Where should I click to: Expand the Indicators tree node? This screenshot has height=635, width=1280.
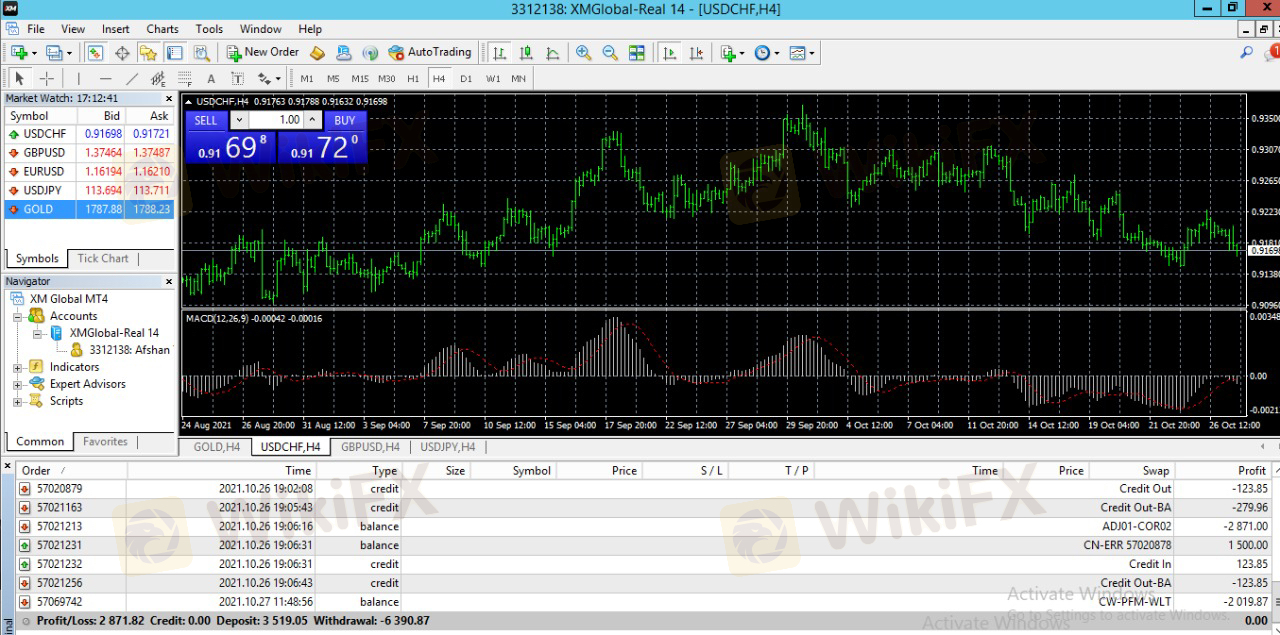[x=18, y=367]
